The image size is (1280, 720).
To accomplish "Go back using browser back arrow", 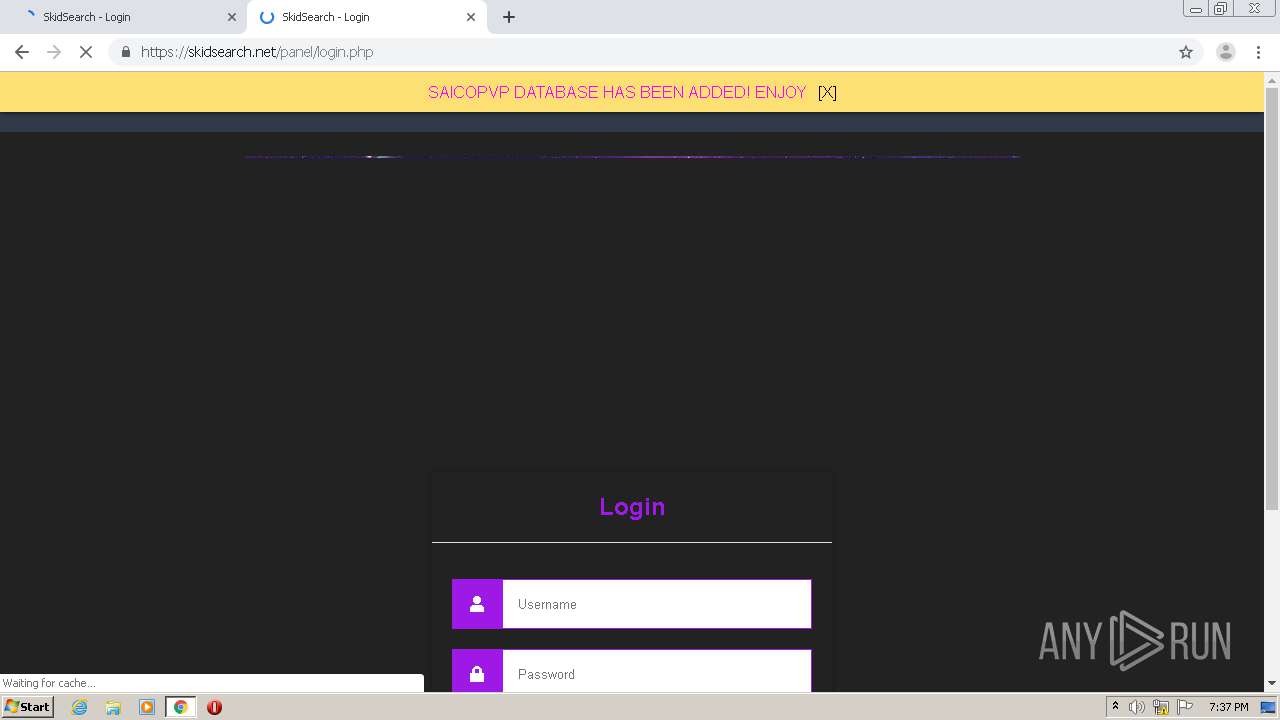I will [x=22, y=52].
